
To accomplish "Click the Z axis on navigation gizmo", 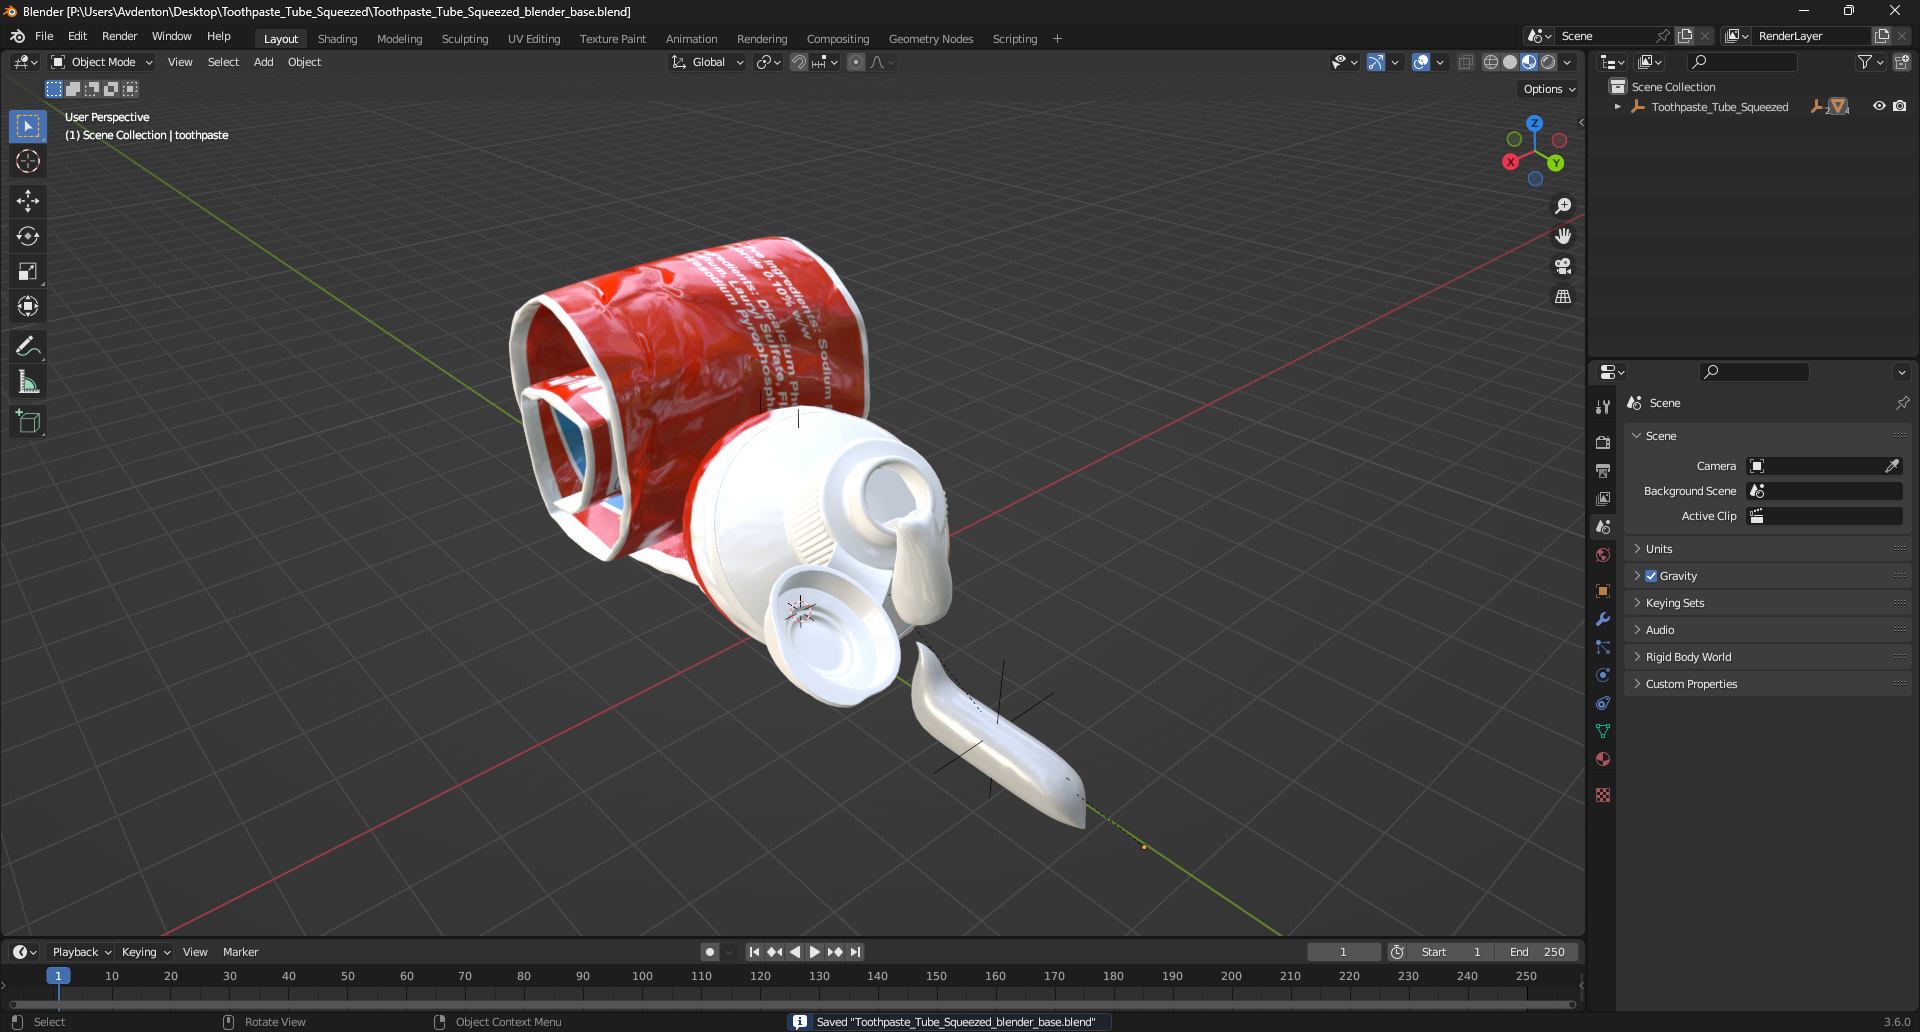I will (1534, 123).
